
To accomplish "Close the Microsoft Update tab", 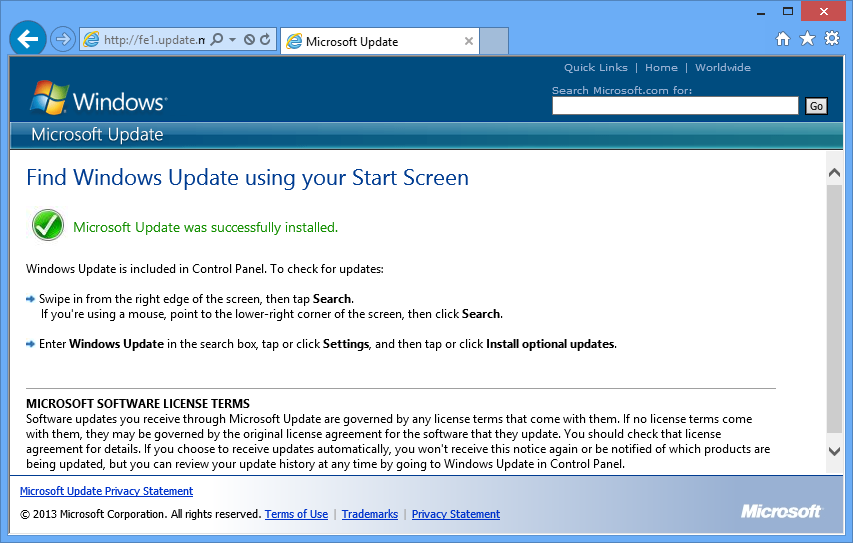I will (x=468, y=41).
